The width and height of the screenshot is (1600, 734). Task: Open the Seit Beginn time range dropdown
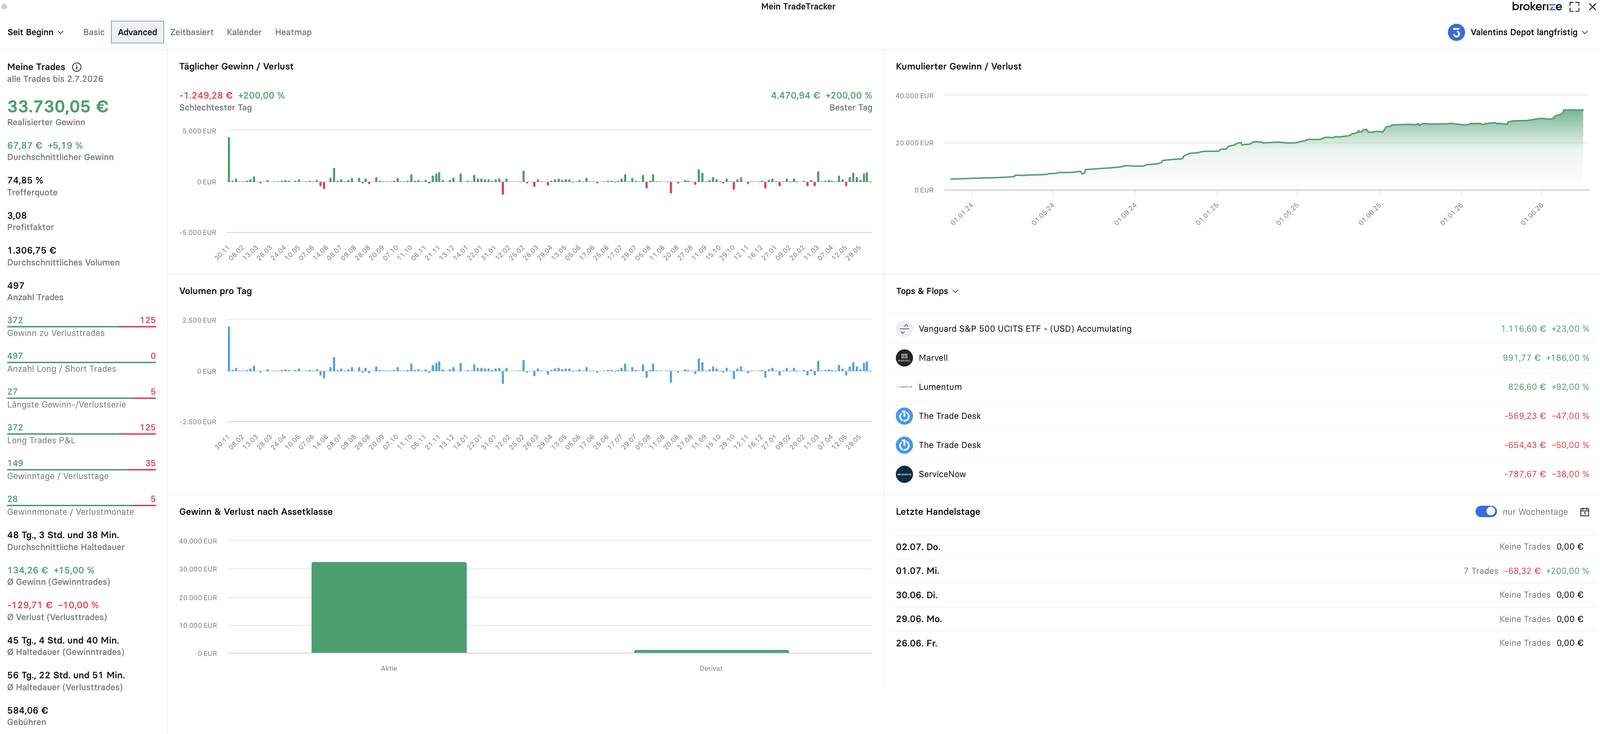pos(36,32)
